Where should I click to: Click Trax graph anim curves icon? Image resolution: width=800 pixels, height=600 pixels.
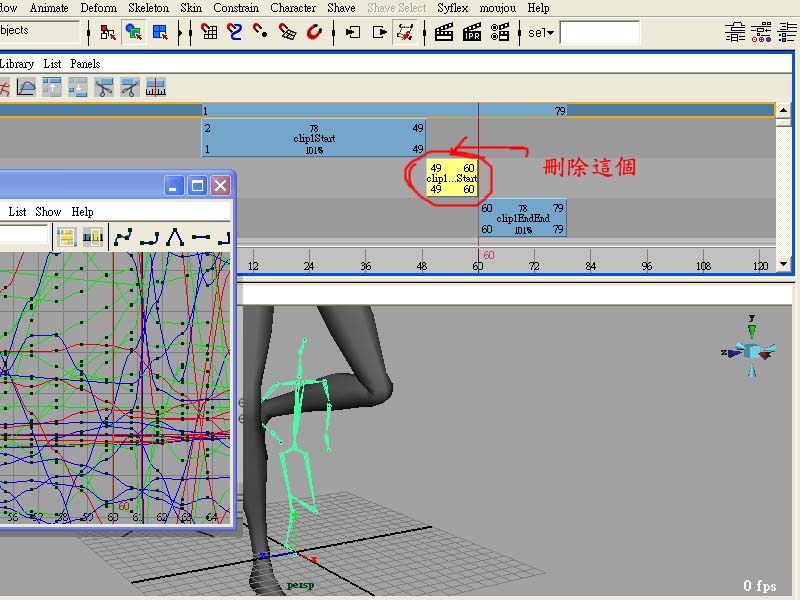[26, 87]
